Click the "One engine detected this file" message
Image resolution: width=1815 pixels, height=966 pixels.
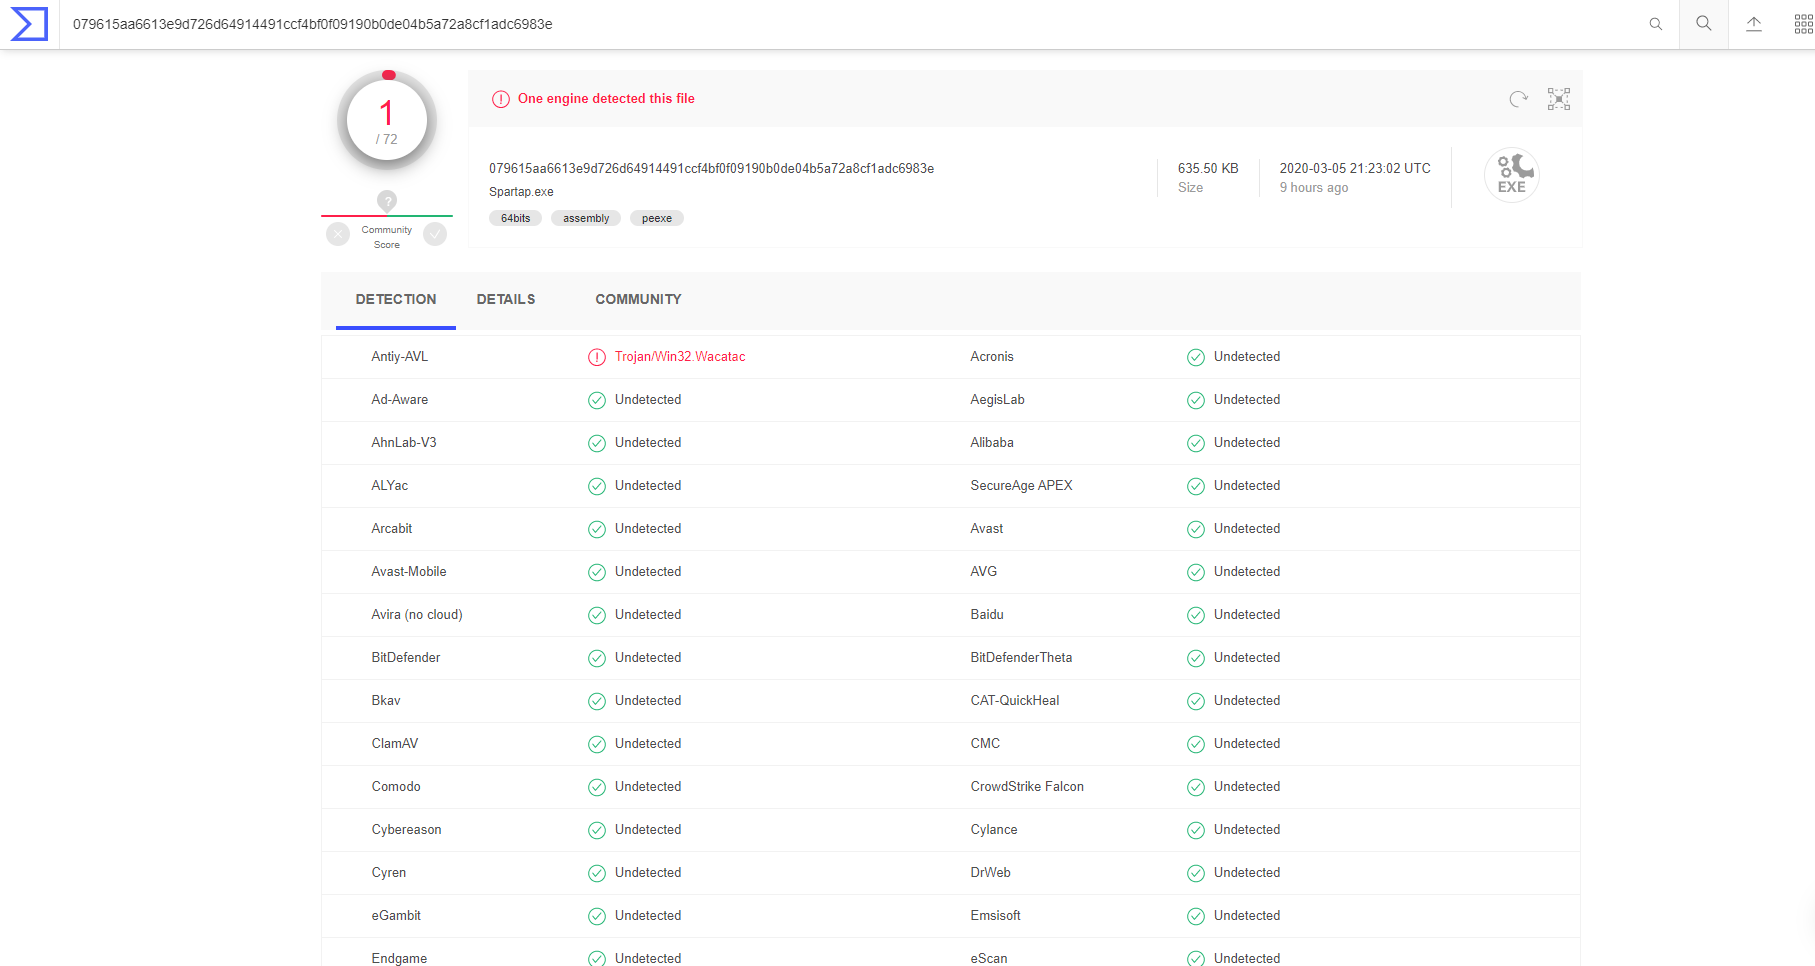pyautogui.click(x=606, y=99)
